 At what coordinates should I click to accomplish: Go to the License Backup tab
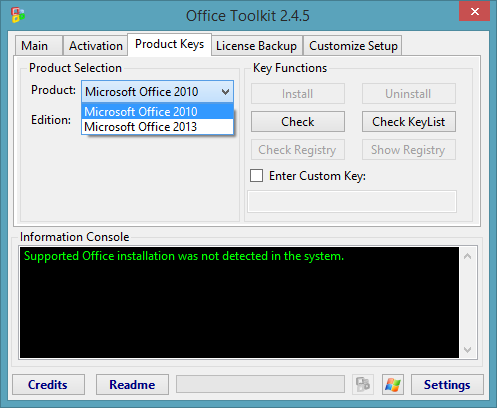point(256,46)
